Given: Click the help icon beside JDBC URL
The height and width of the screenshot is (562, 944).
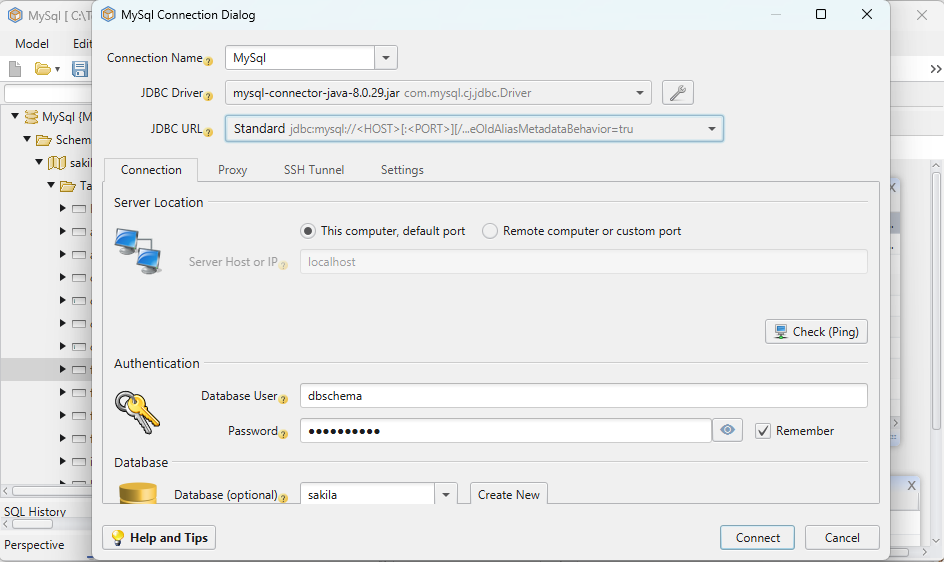Looking at the screenshot, I should tap(209, 132).
